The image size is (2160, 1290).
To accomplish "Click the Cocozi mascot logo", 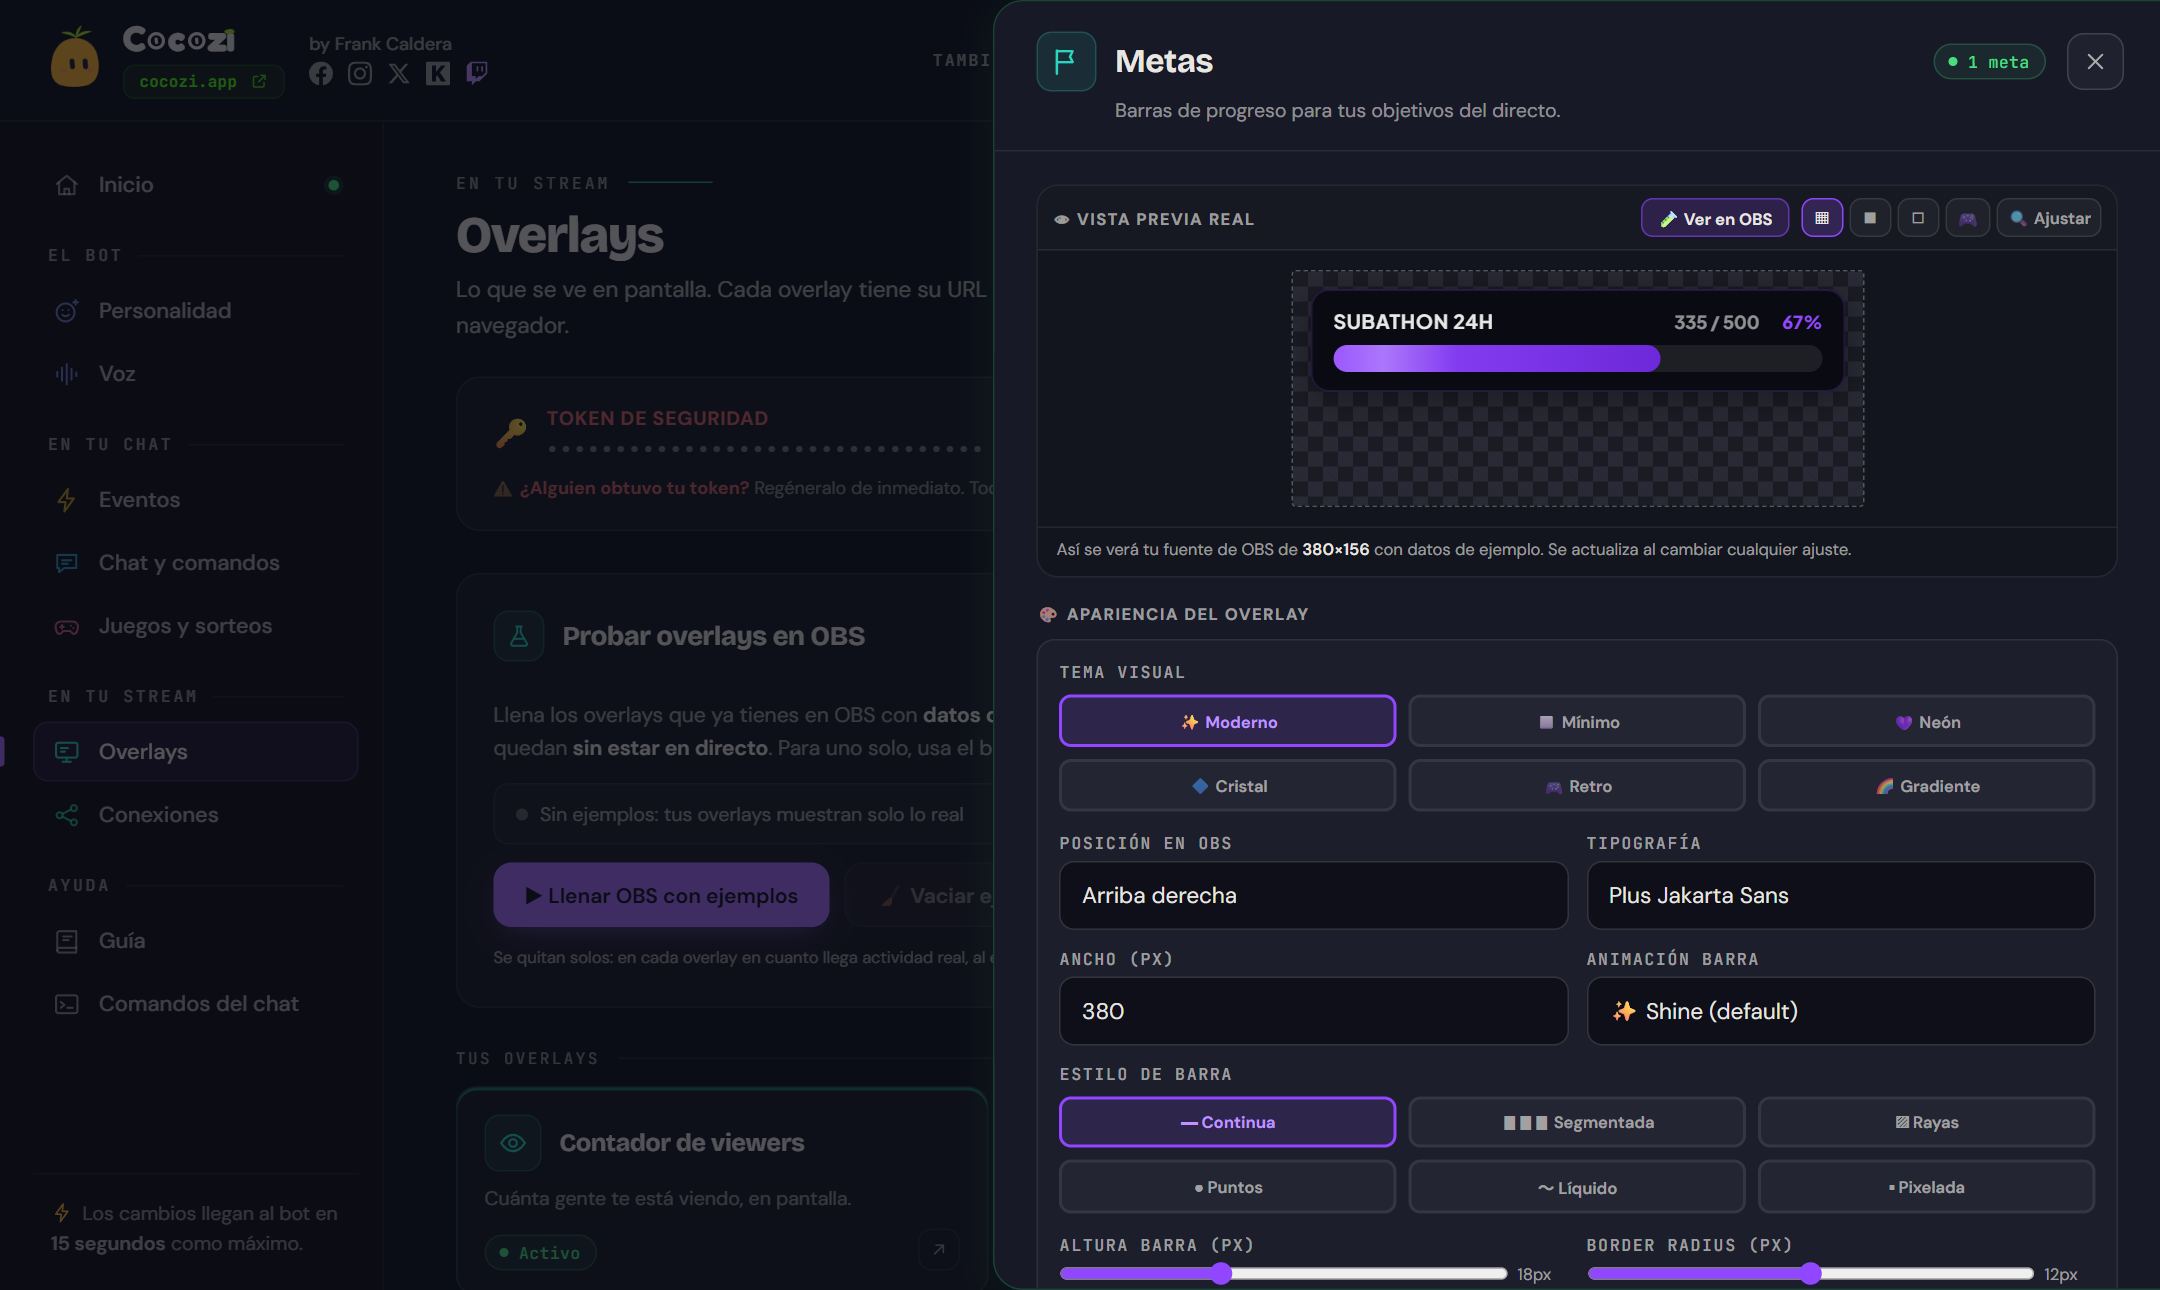I will [75, 58].
